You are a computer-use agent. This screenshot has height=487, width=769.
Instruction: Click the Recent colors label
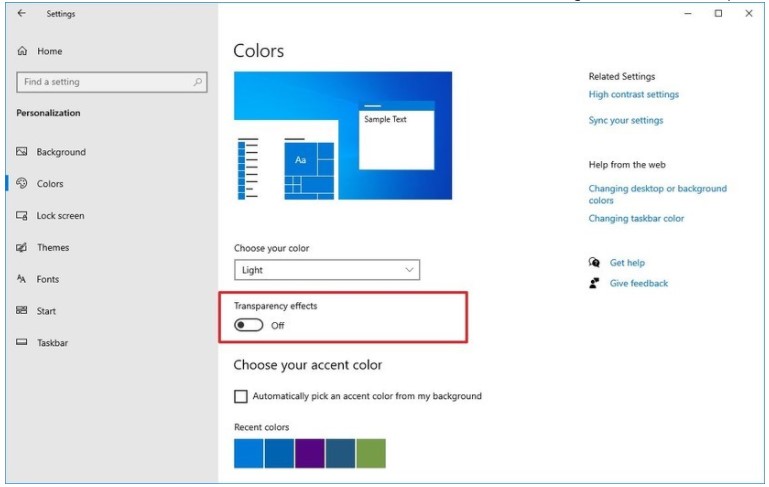click(261, 427)
